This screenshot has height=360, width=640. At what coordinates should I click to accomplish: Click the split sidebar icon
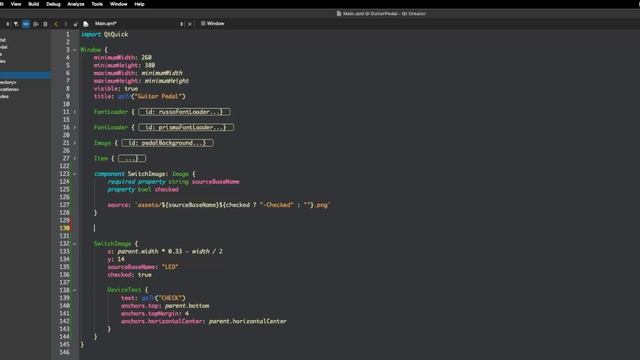[36, 24]
